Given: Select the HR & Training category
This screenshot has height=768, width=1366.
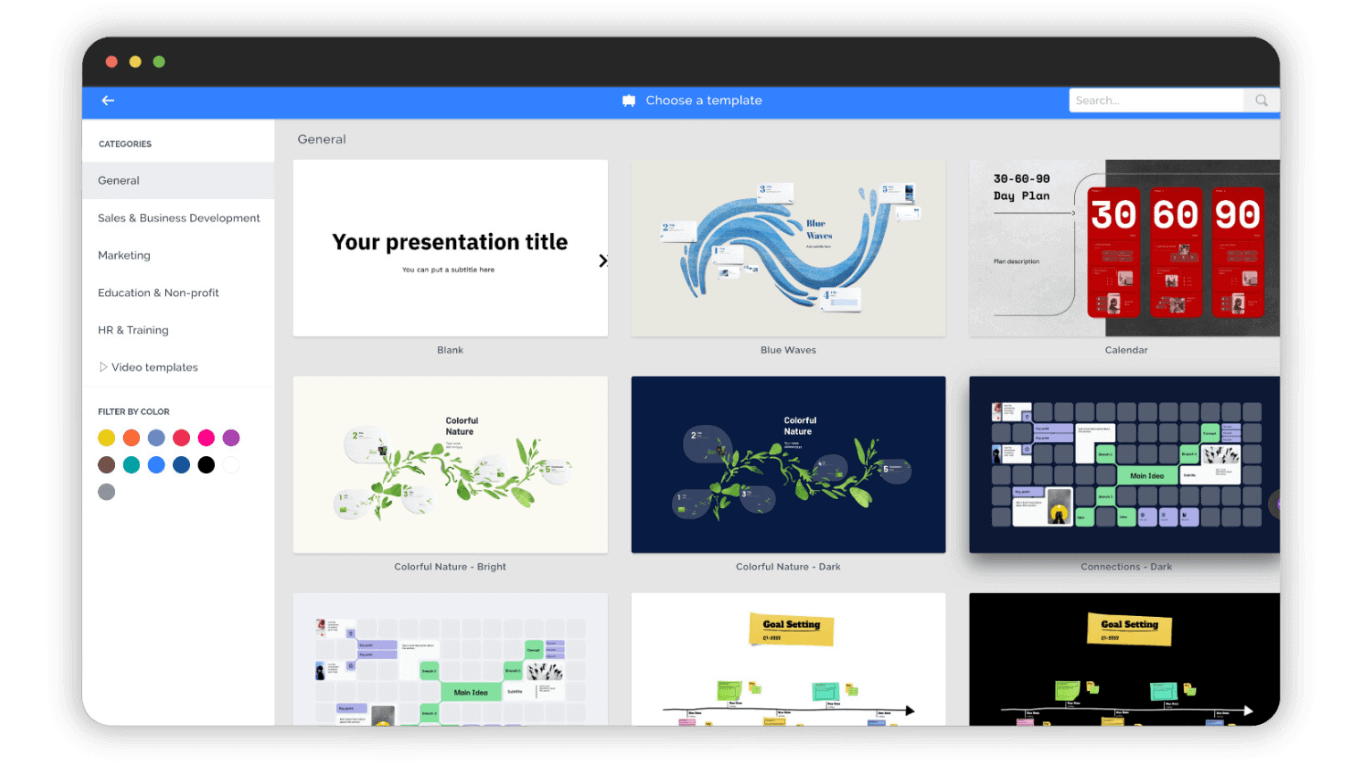Looking at the screenshot, I should tap(133, 329).
